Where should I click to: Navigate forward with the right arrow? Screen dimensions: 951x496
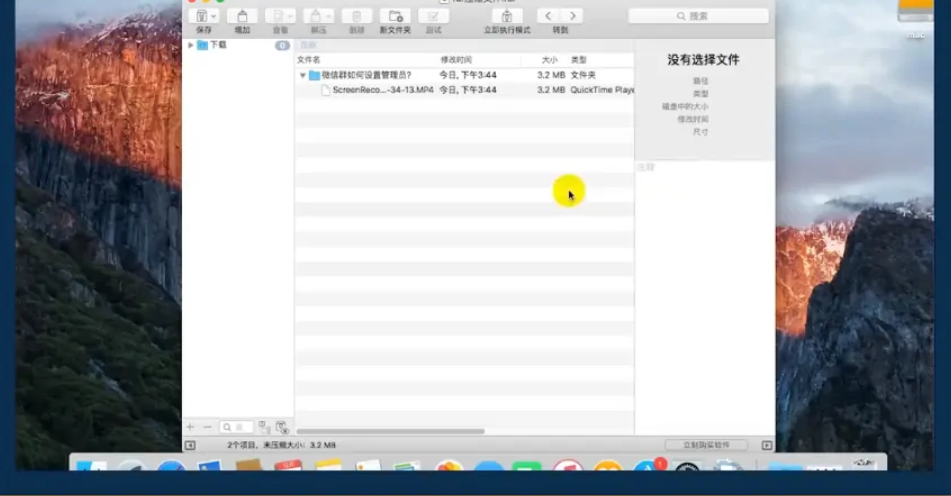point(572,16)
